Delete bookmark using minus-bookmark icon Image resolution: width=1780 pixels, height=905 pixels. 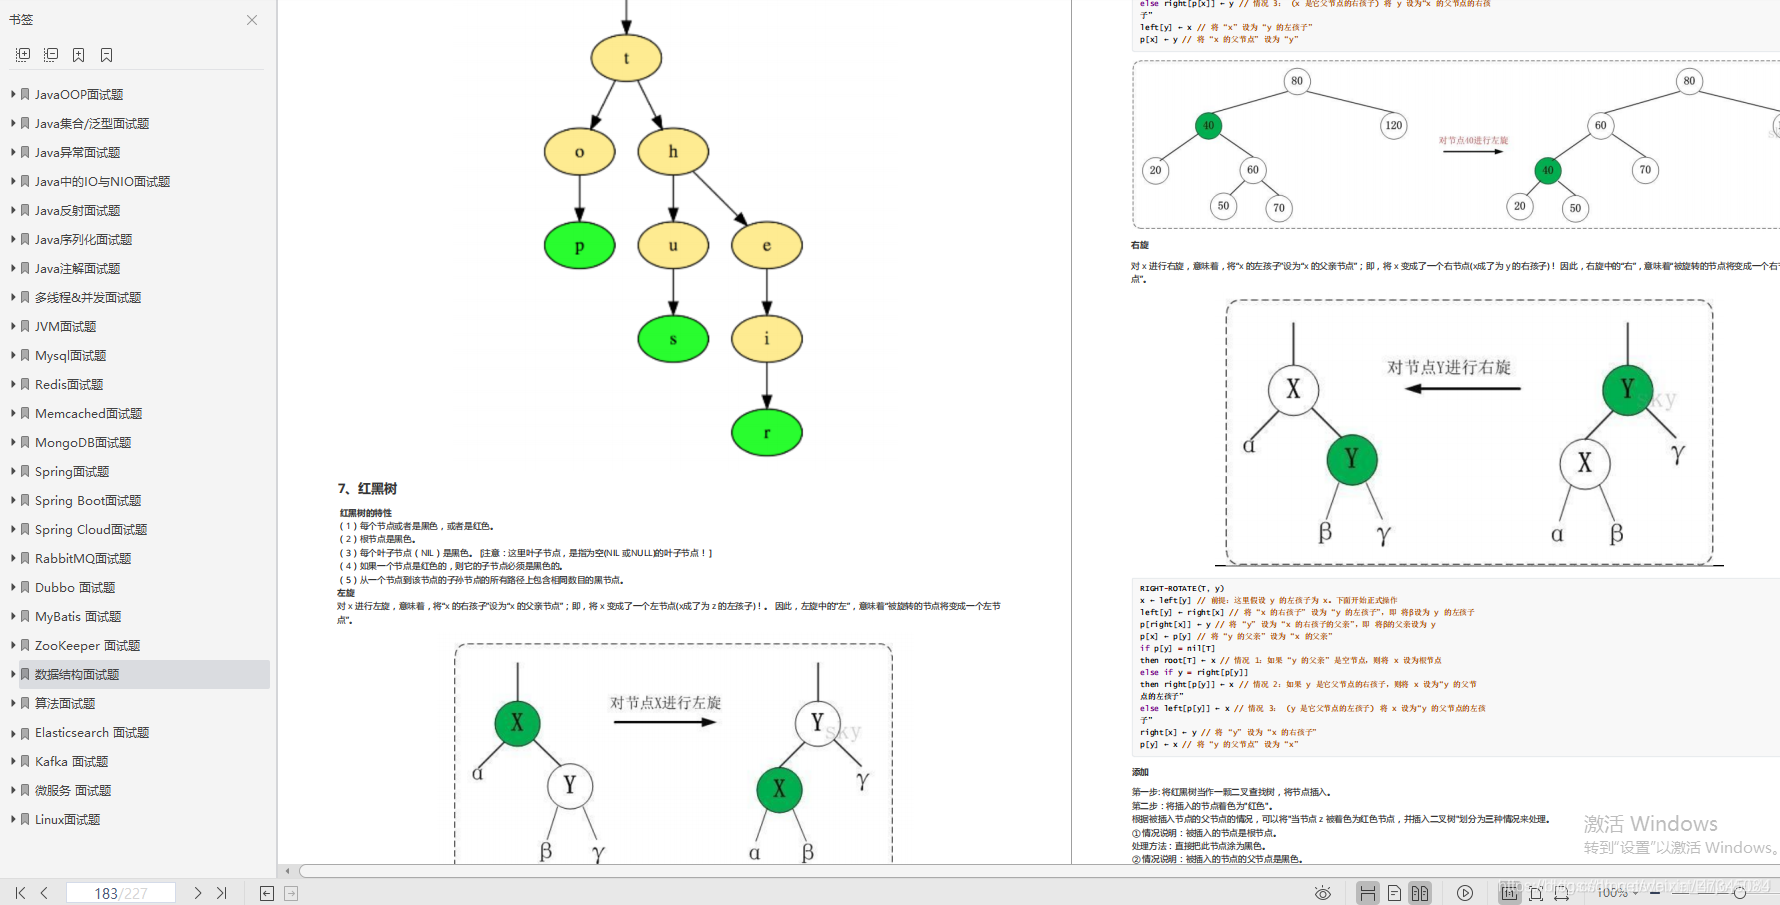pos(106,55)
